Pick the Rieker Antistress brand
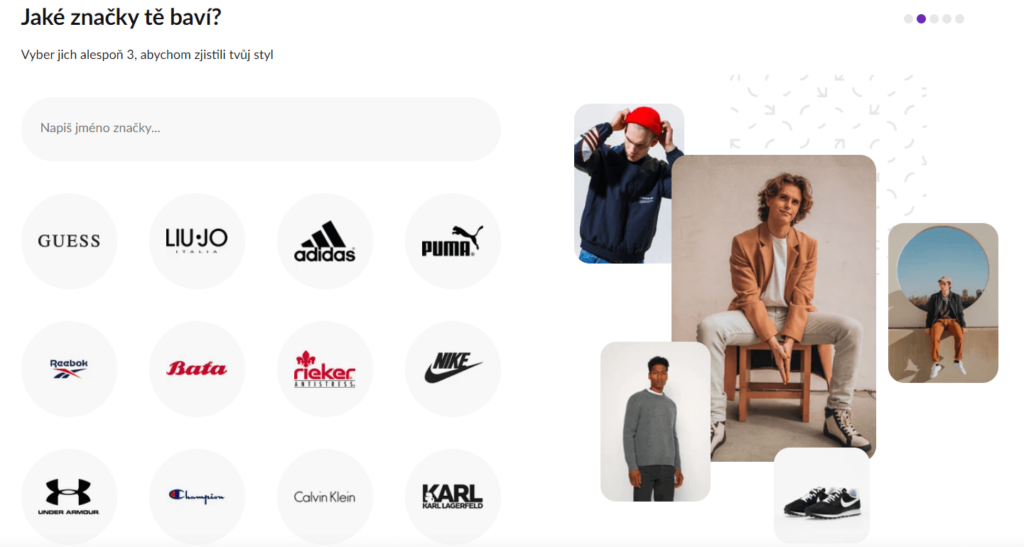 click(x=325, y=369)
